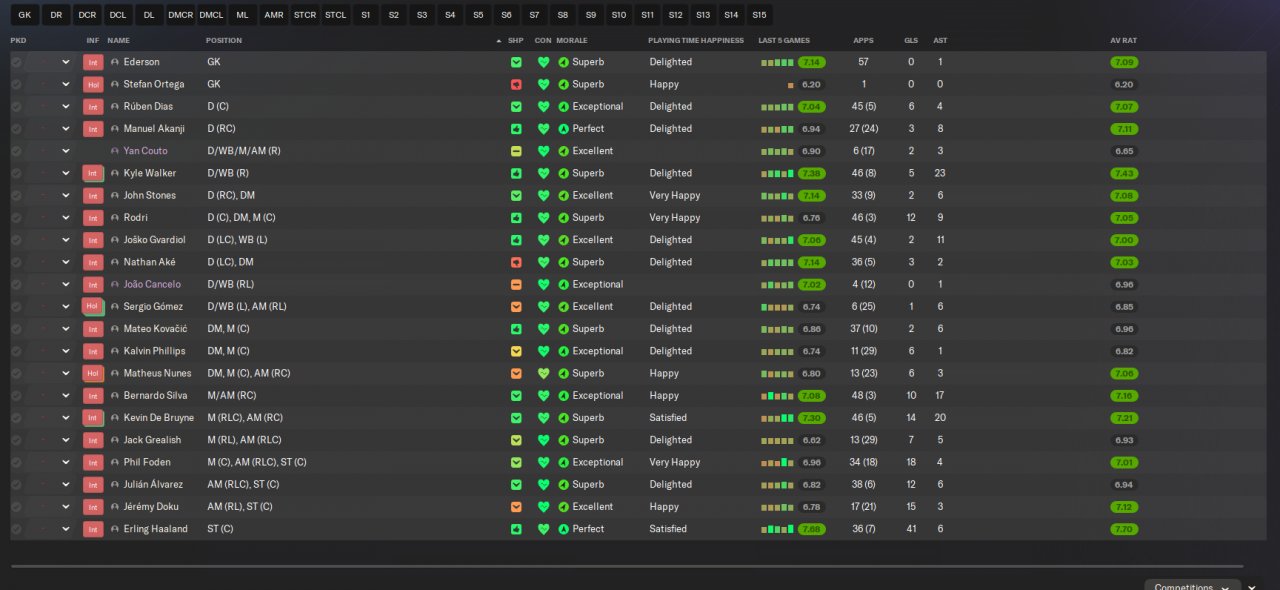Click Bernardo Silva's sharpness icon

(x=516, y=396)
